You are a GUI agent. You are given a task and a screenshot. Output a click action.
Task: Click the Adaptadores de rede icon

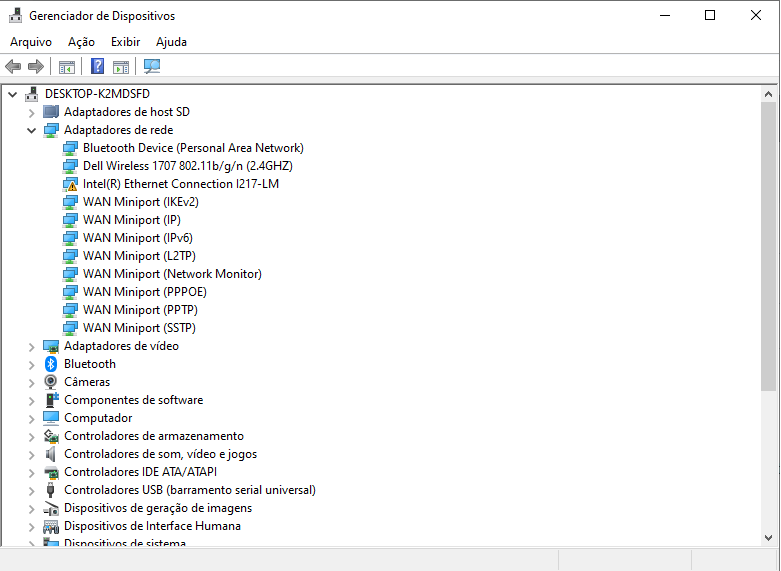click(51, 131)
